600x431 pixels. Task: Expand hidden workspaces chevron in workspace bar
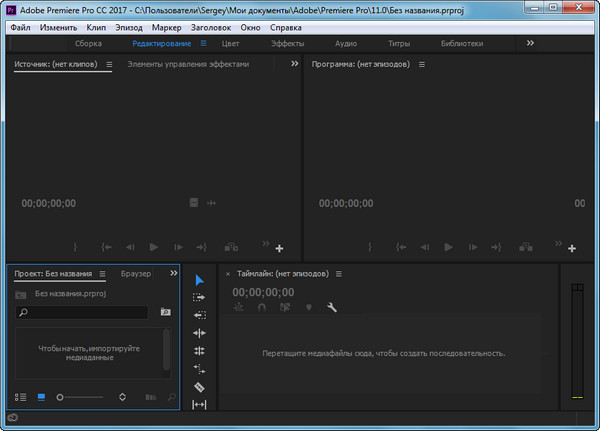[530, 43]
